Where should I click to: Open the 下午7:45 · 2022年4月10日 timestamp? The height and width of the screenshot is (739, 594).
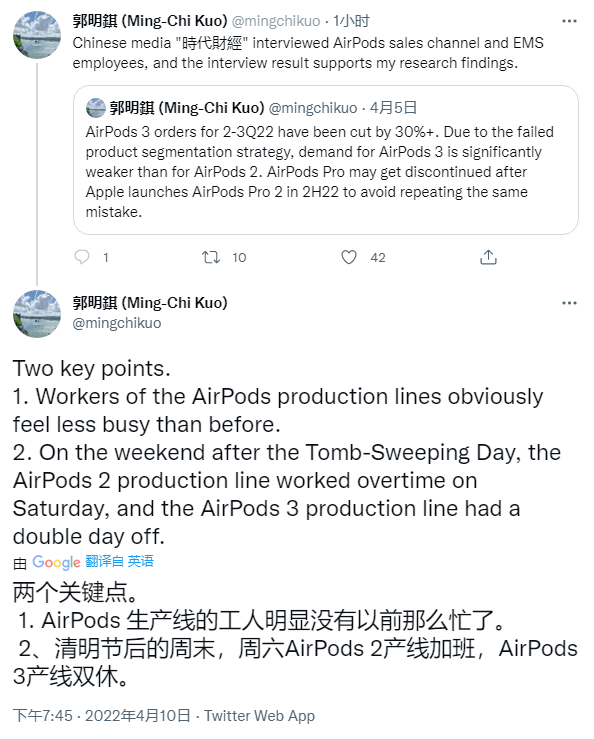coord(102,715)
